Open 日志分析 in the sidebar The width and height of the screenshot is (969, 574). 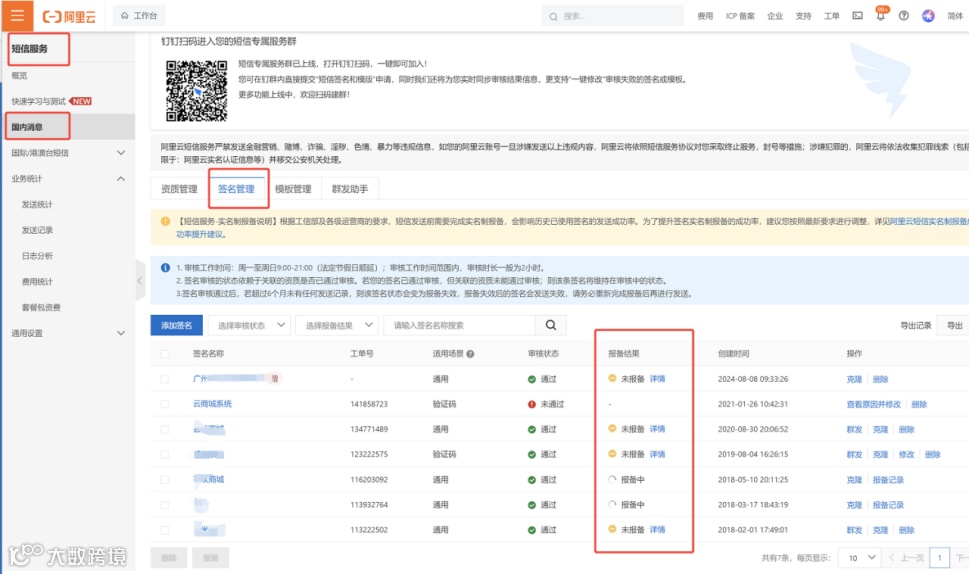(x=37, y=256)
